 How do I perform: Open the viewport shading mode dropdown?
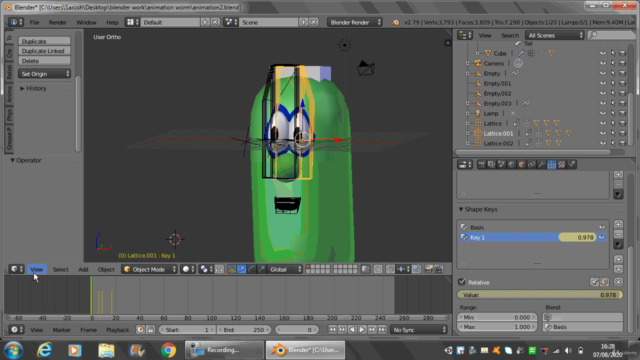pyautogui.click(x=188, y=269)
